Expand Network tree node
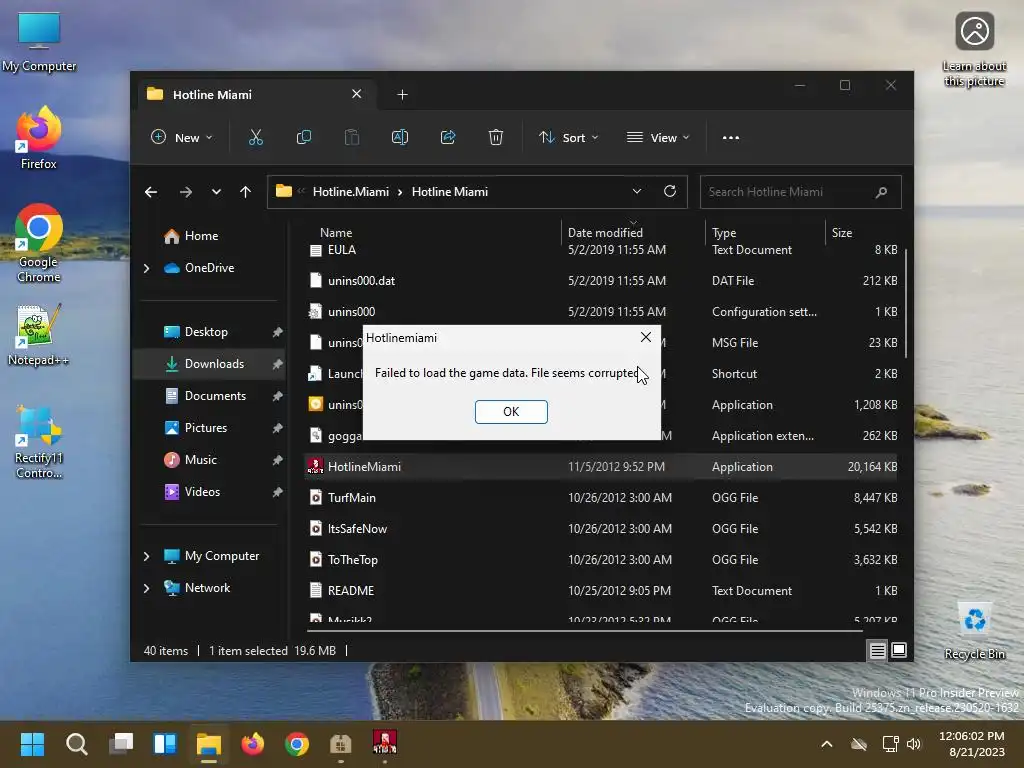 click(147, 588)
